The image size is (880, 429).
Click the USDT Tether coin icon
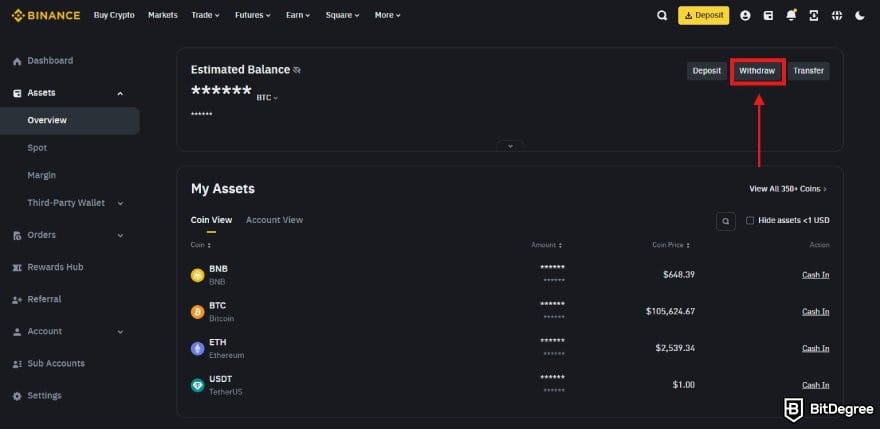(198, 385)
